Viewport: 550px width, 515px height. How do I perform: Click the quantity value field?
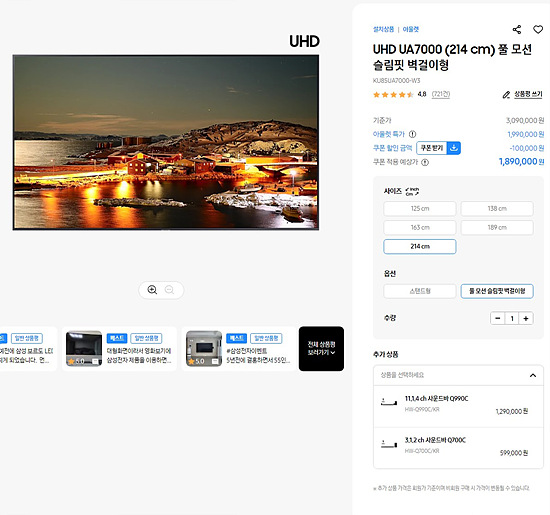click(512, 318)
